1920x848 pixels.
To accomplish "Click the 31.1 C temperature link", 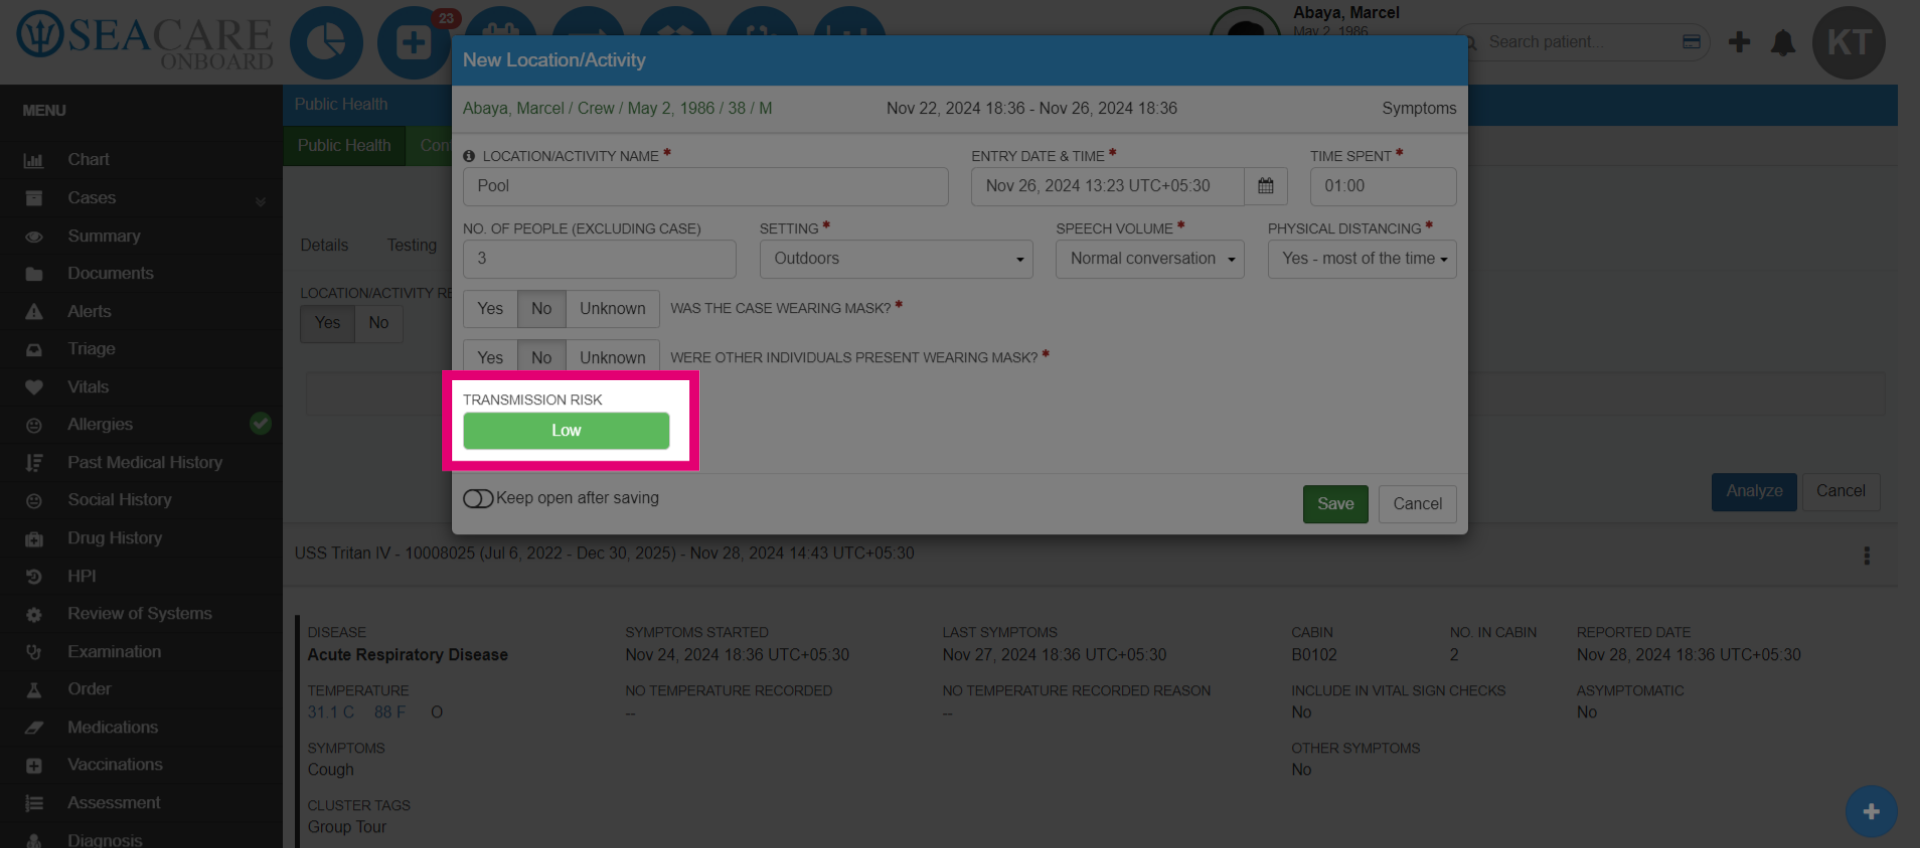I will click(331, 713).
